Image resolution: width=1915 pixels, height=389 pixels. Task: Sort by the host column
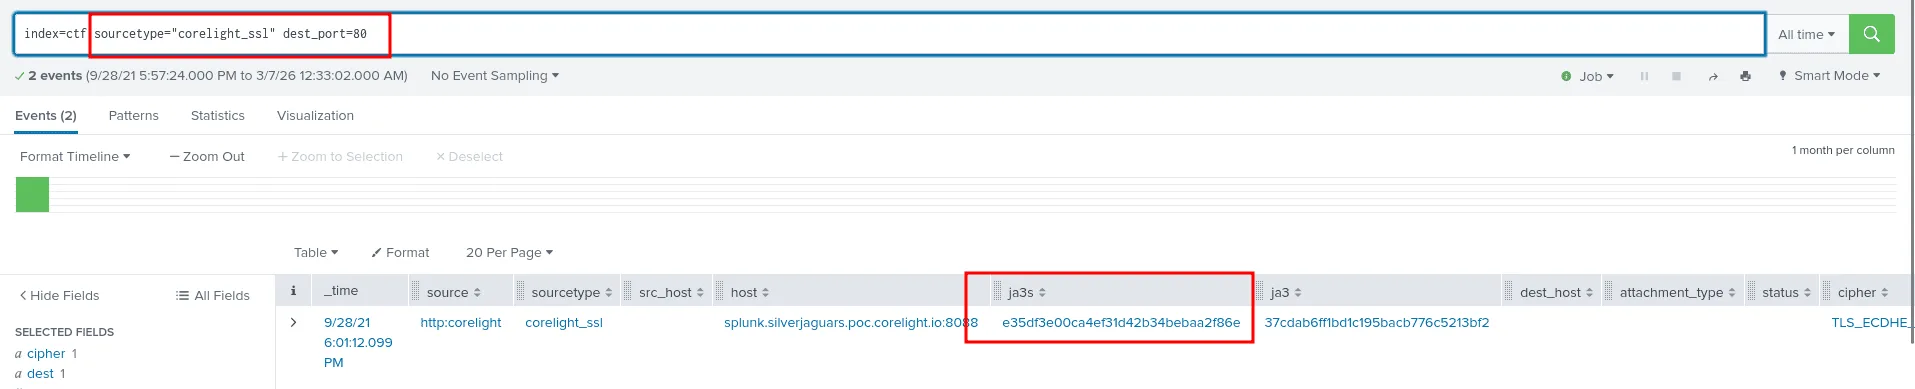(x=750, y=293)
